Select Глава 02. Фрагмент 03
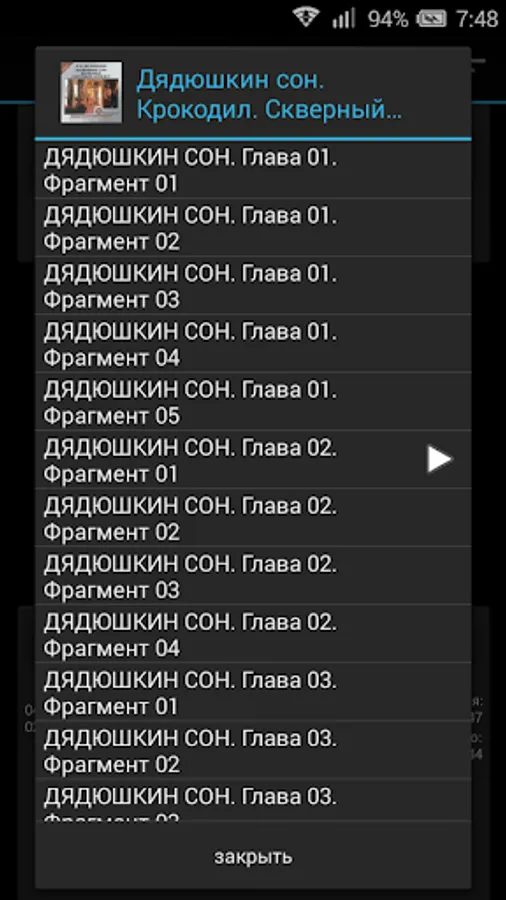This screenshot has height=900, width=506. (x=253, y=575)
